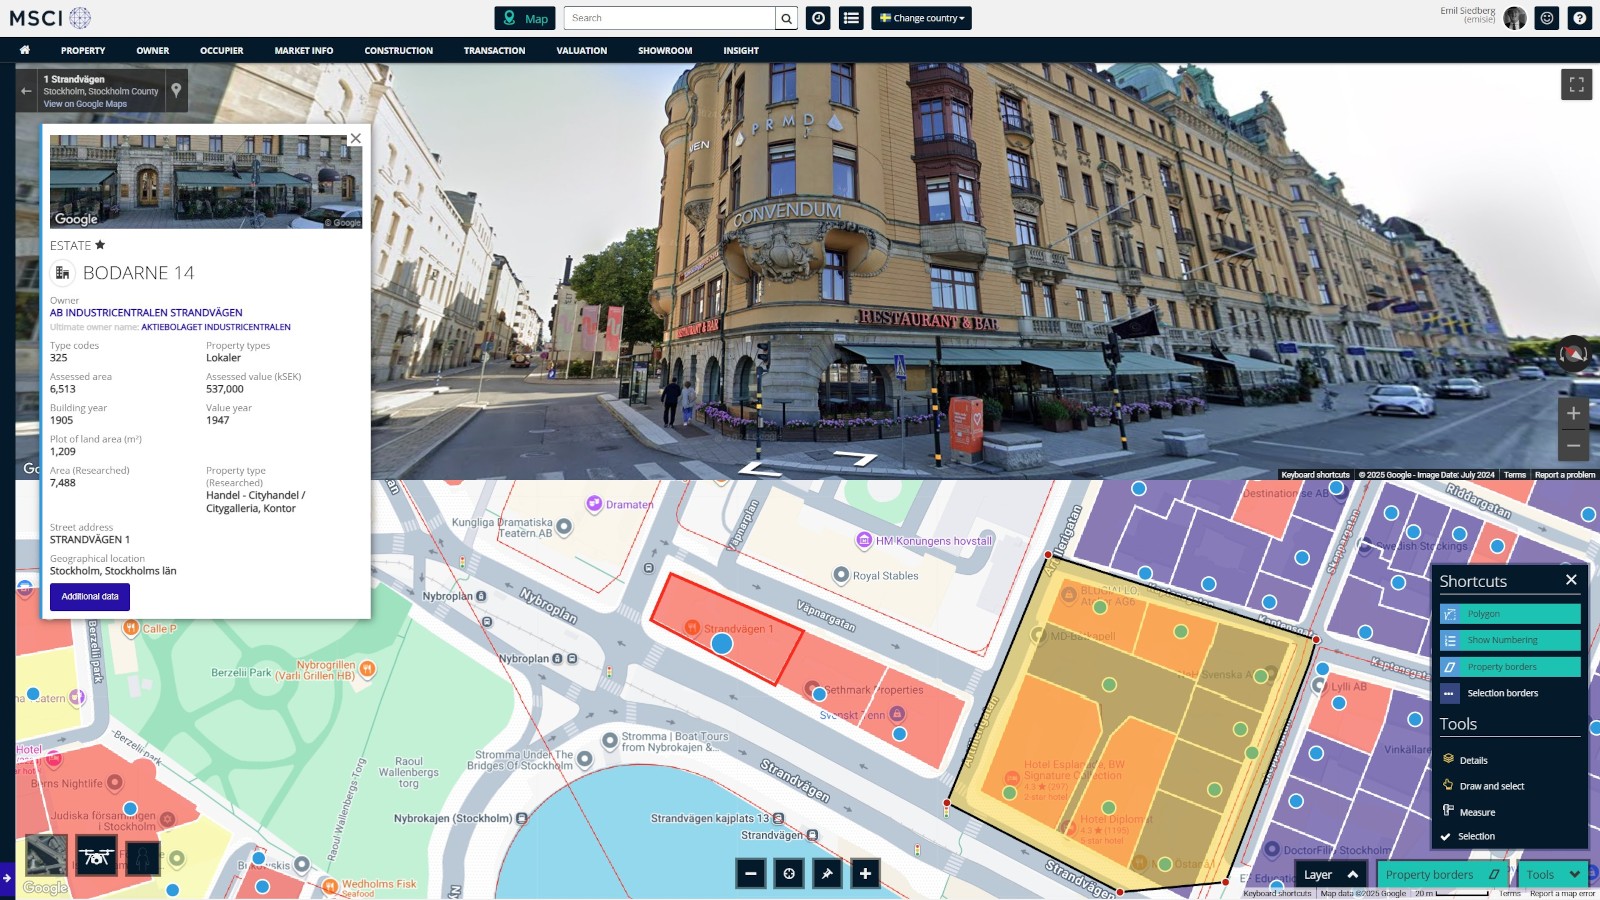Click the pin marker map control

pos(827,874)
